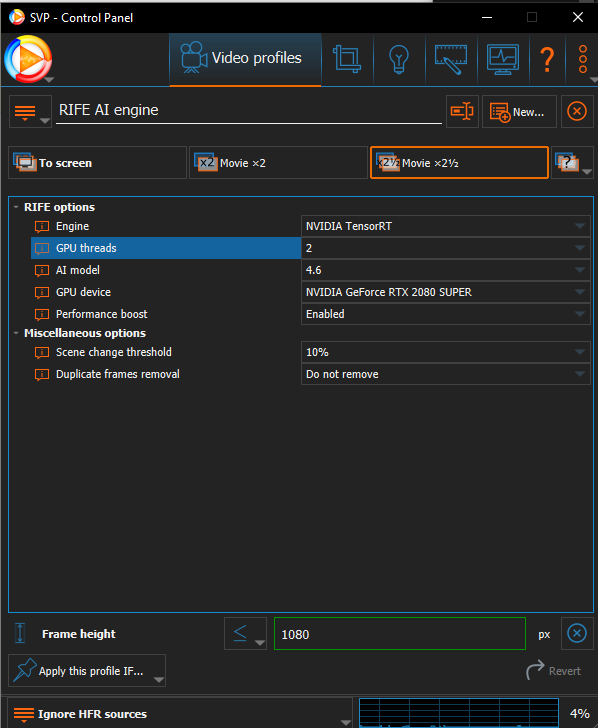
Task: Show info icon for Performance boost
Action: (42, 314)
